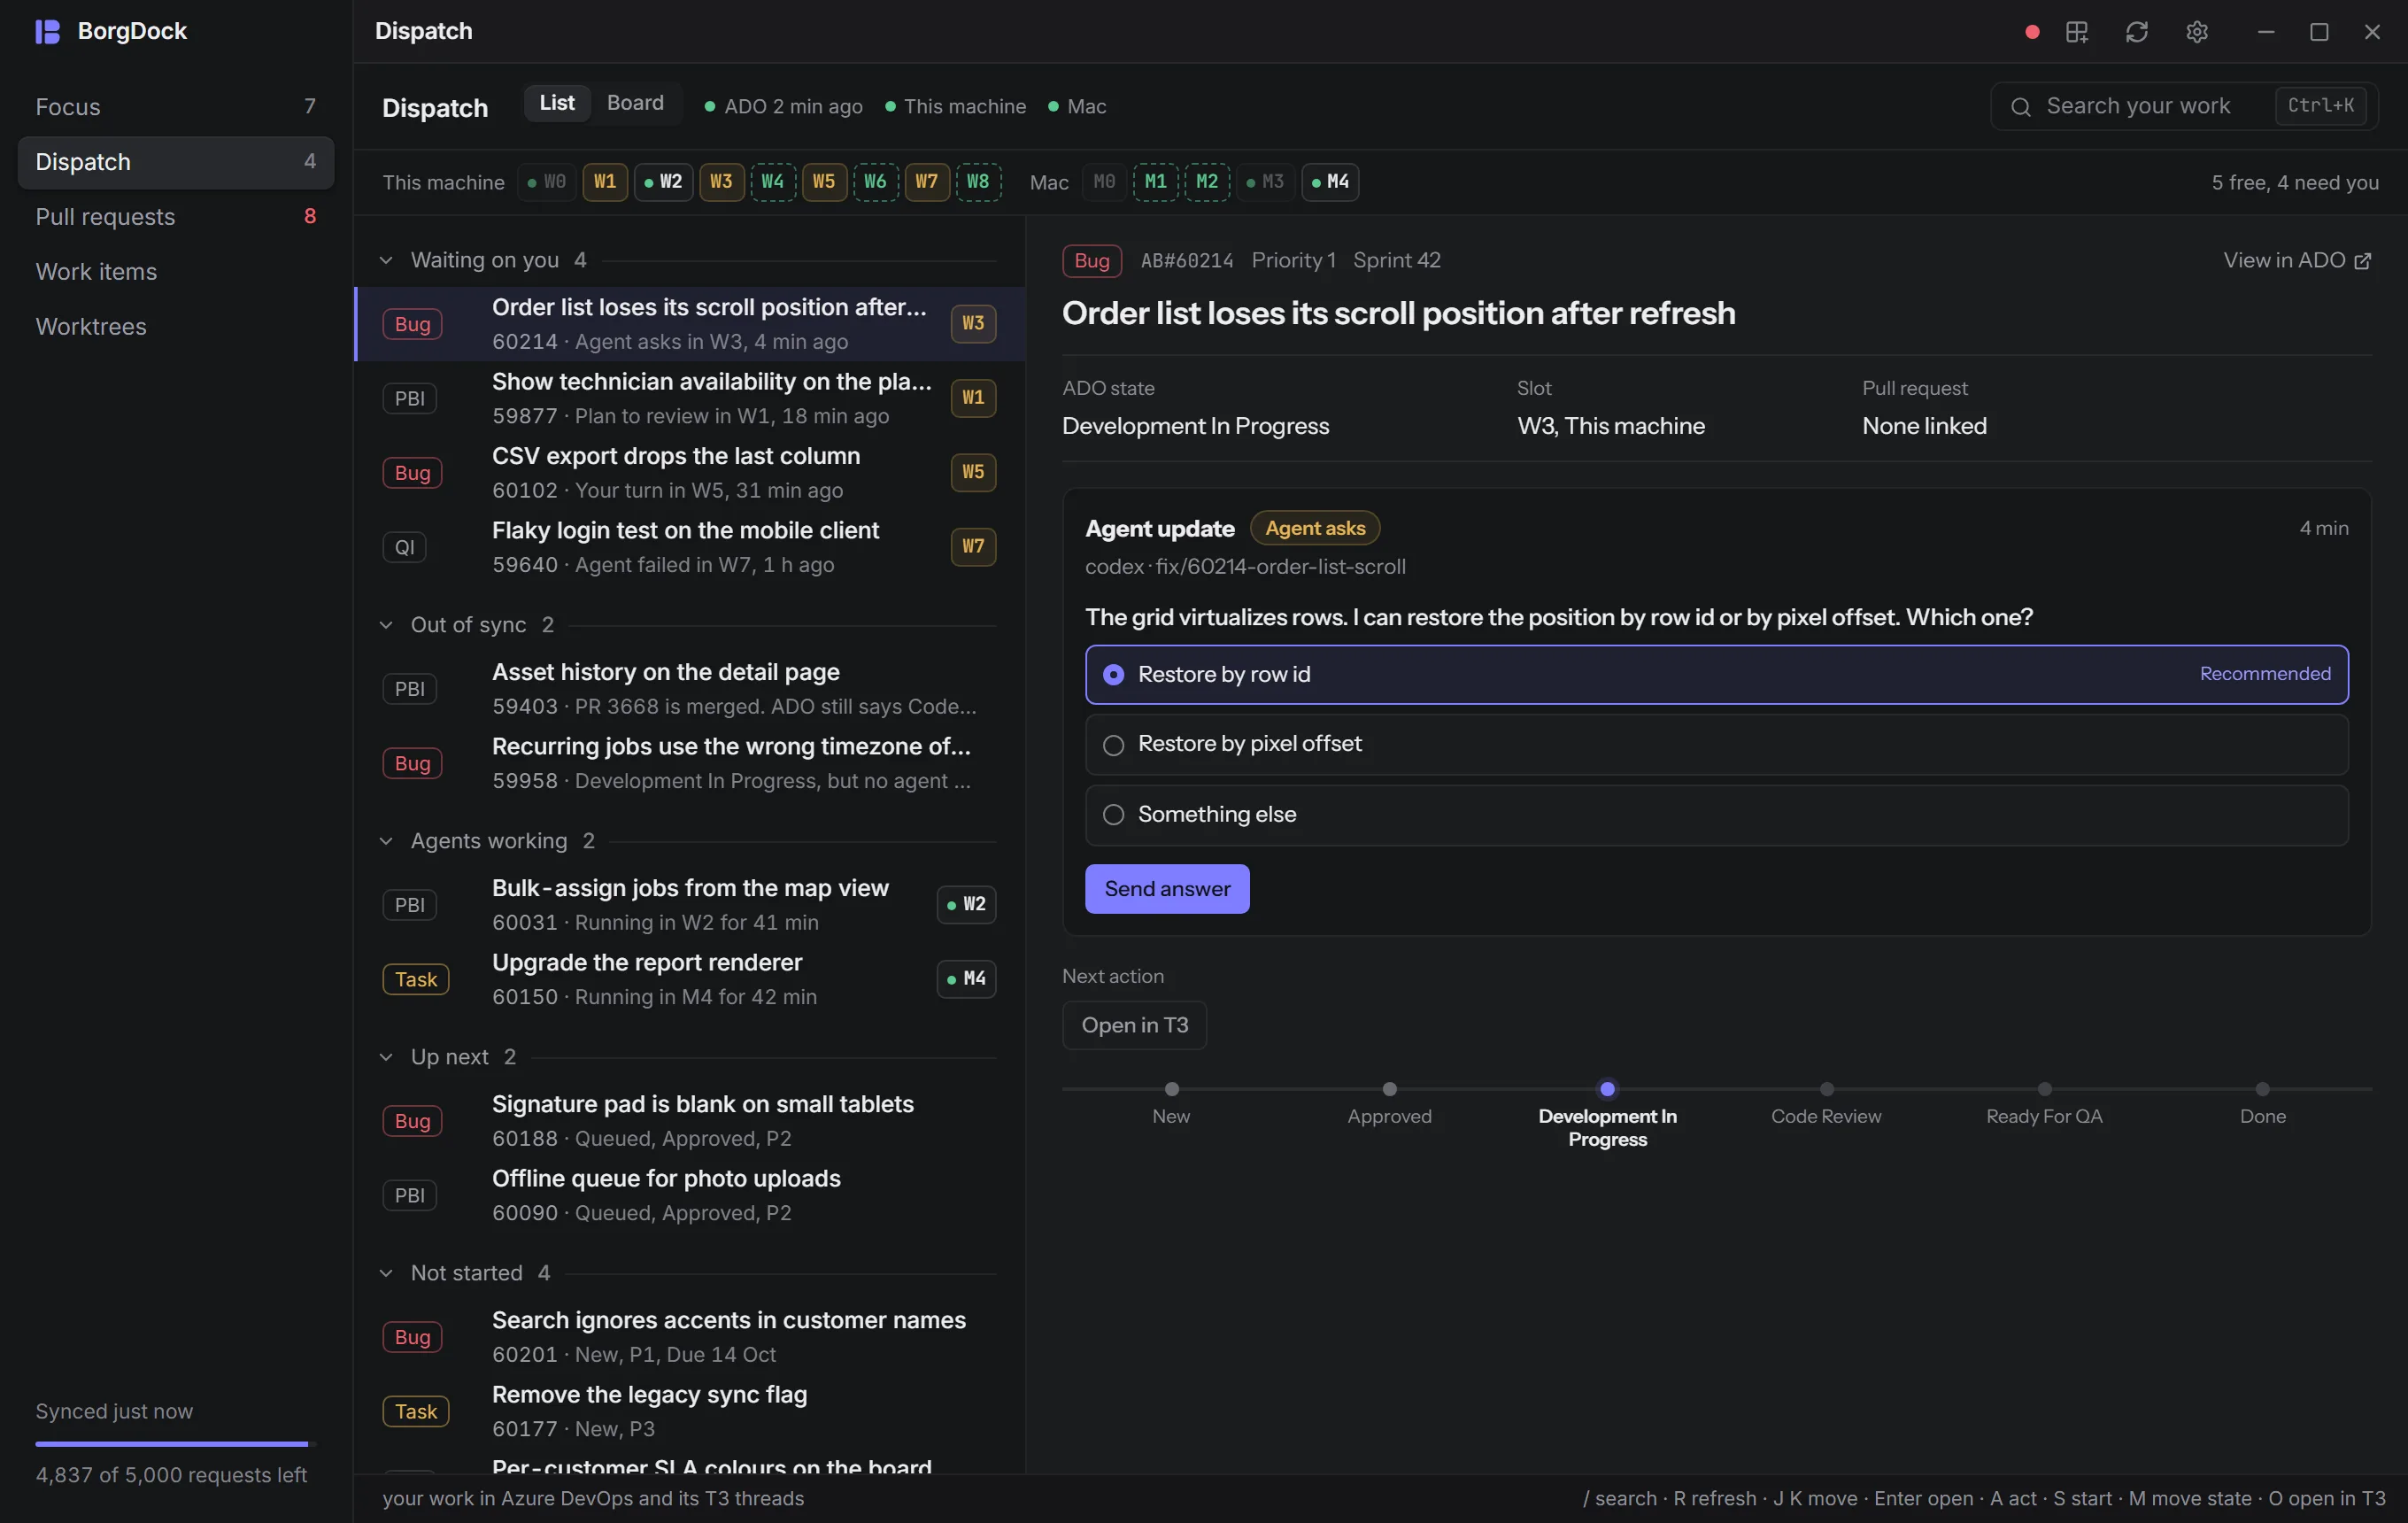Screen dimensions: 2408x1523
Task: Select Something else option
Action: tap(1716, 815)
